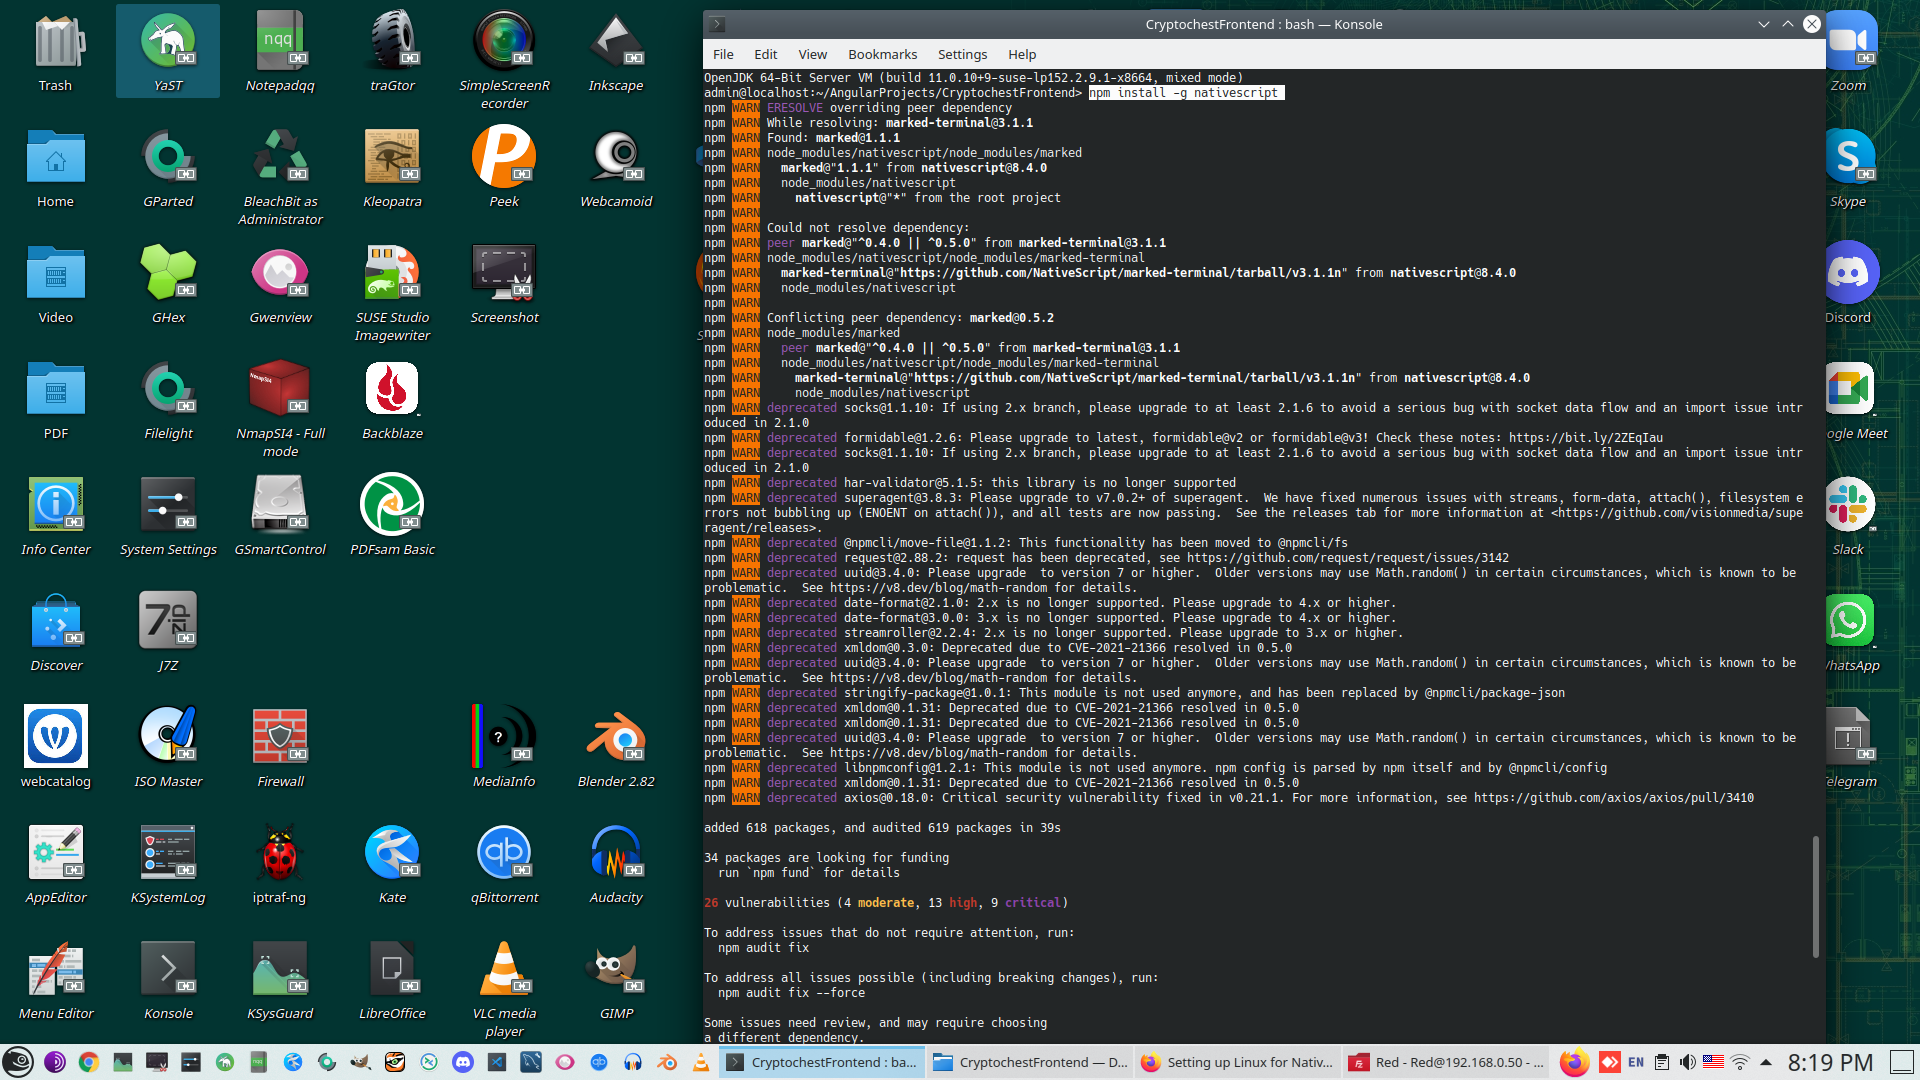Open openSUSE application launcher menu
Viewport: 1920px width, 1080px height.
18,1062
